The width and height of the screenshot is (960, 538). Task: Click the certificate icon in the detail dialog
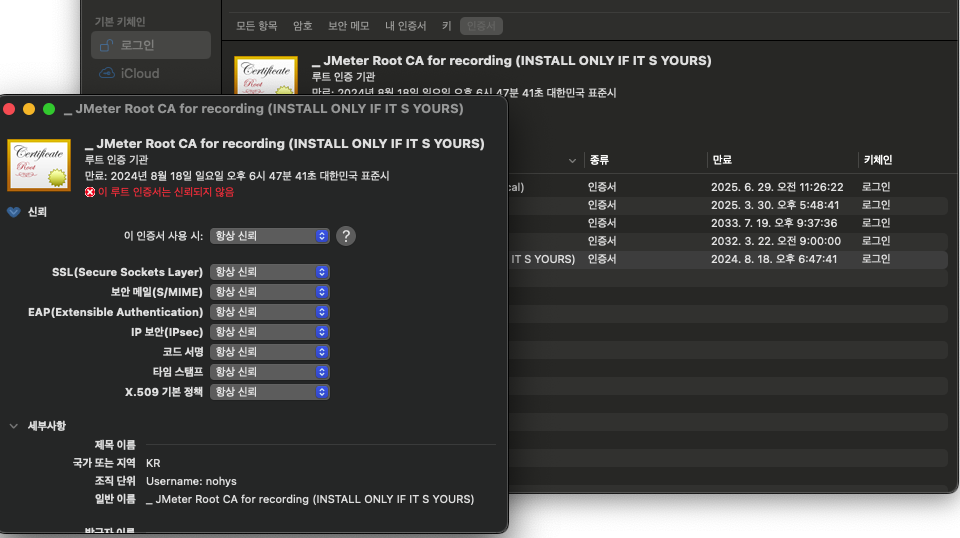tap(39, 165)
